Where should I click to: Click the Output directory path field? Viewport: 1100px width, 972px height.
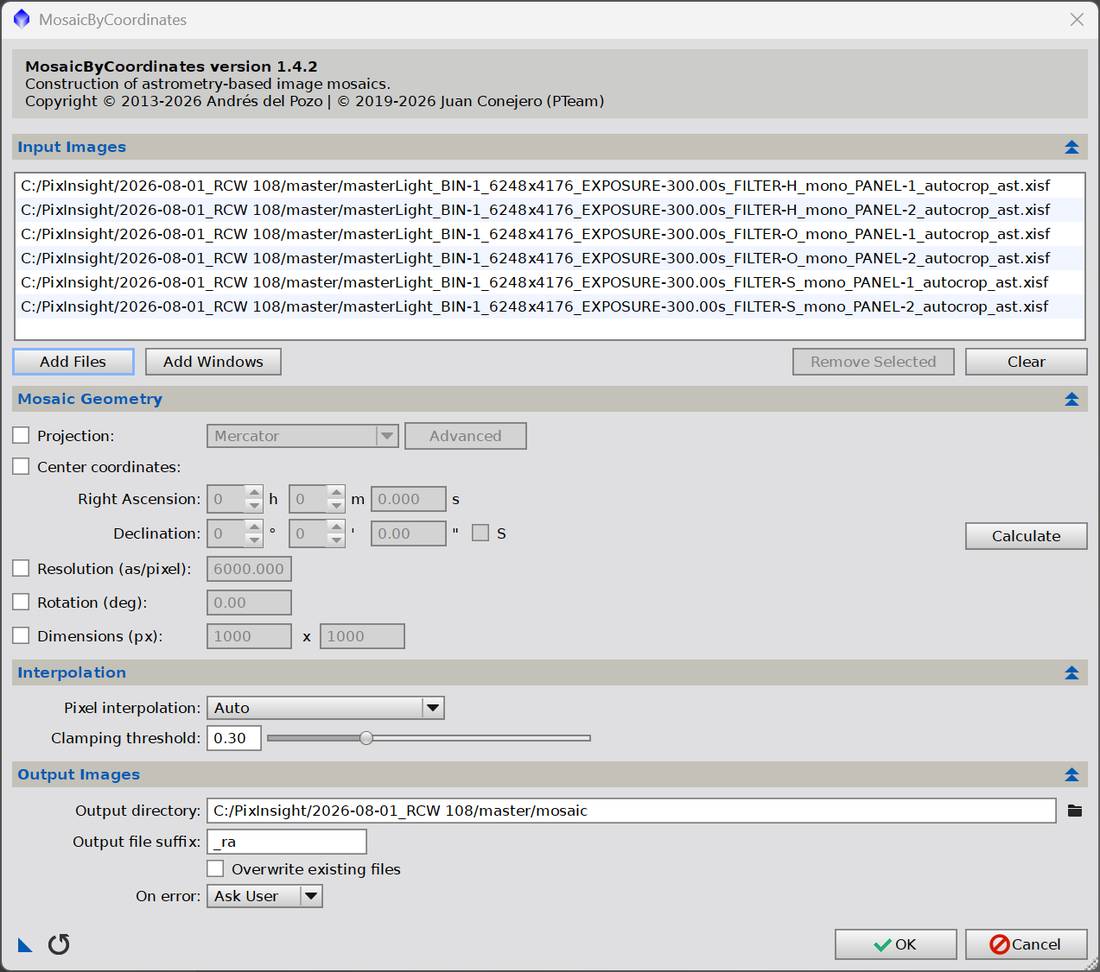click(631, 811)
